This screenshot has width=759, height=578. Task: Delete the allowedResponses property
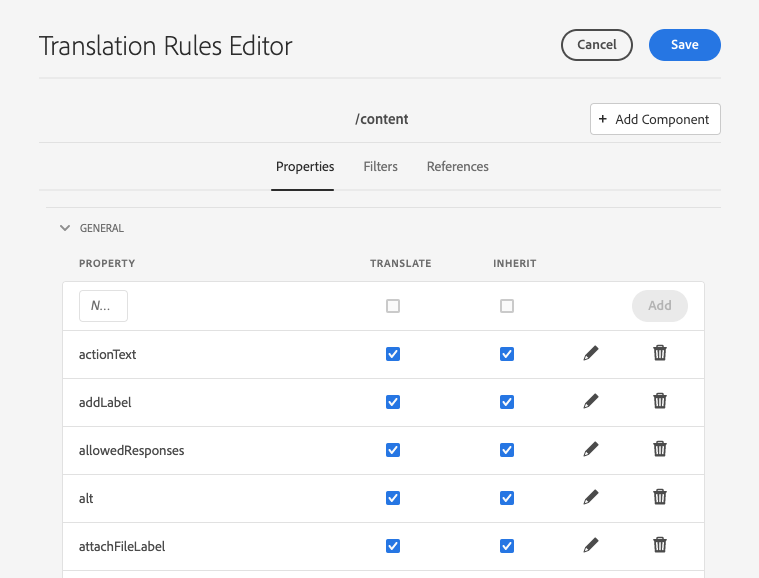point(660,449)
